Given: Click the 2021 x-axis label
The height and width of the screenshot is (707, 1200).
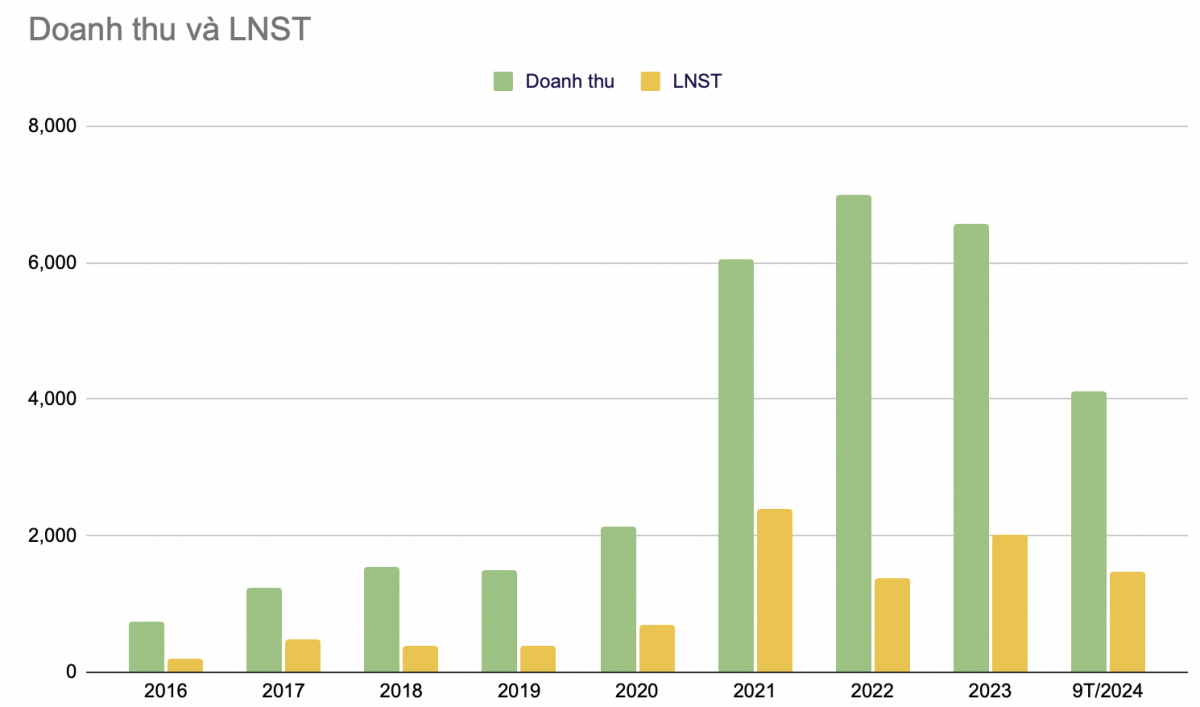Looking at the screenshot, I should tap(754, 691).
